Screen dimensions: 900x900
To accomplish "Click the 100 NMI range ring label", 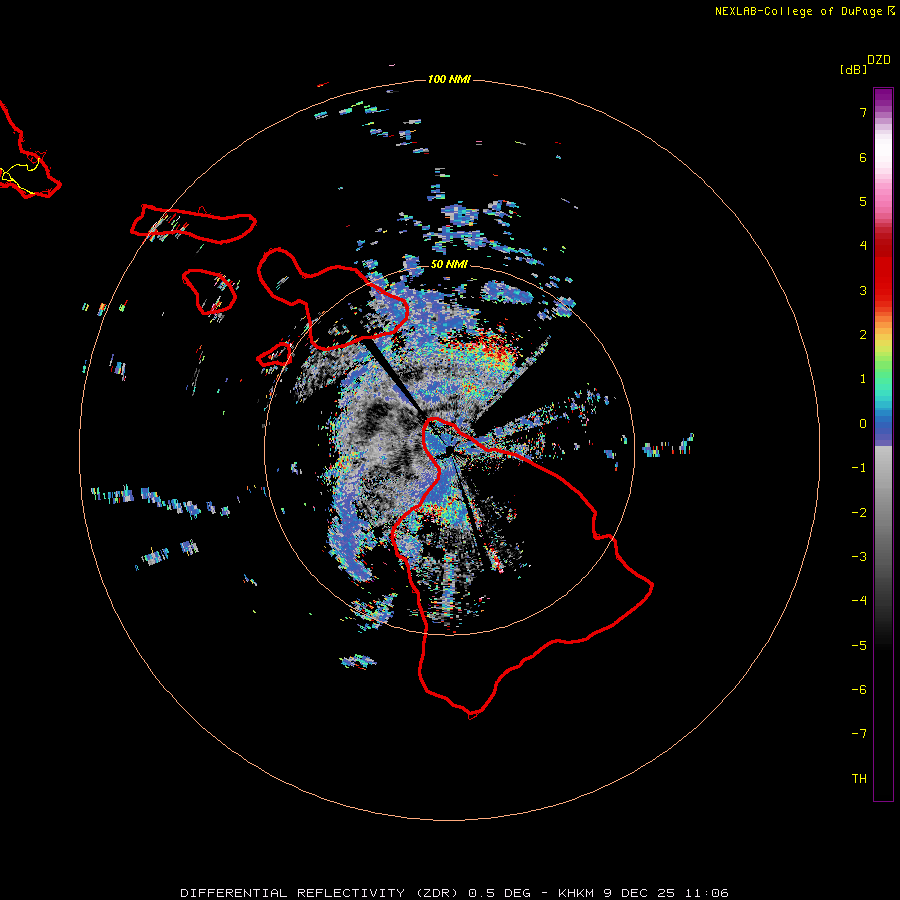I will pyautogui.click(x=449, y=79).
